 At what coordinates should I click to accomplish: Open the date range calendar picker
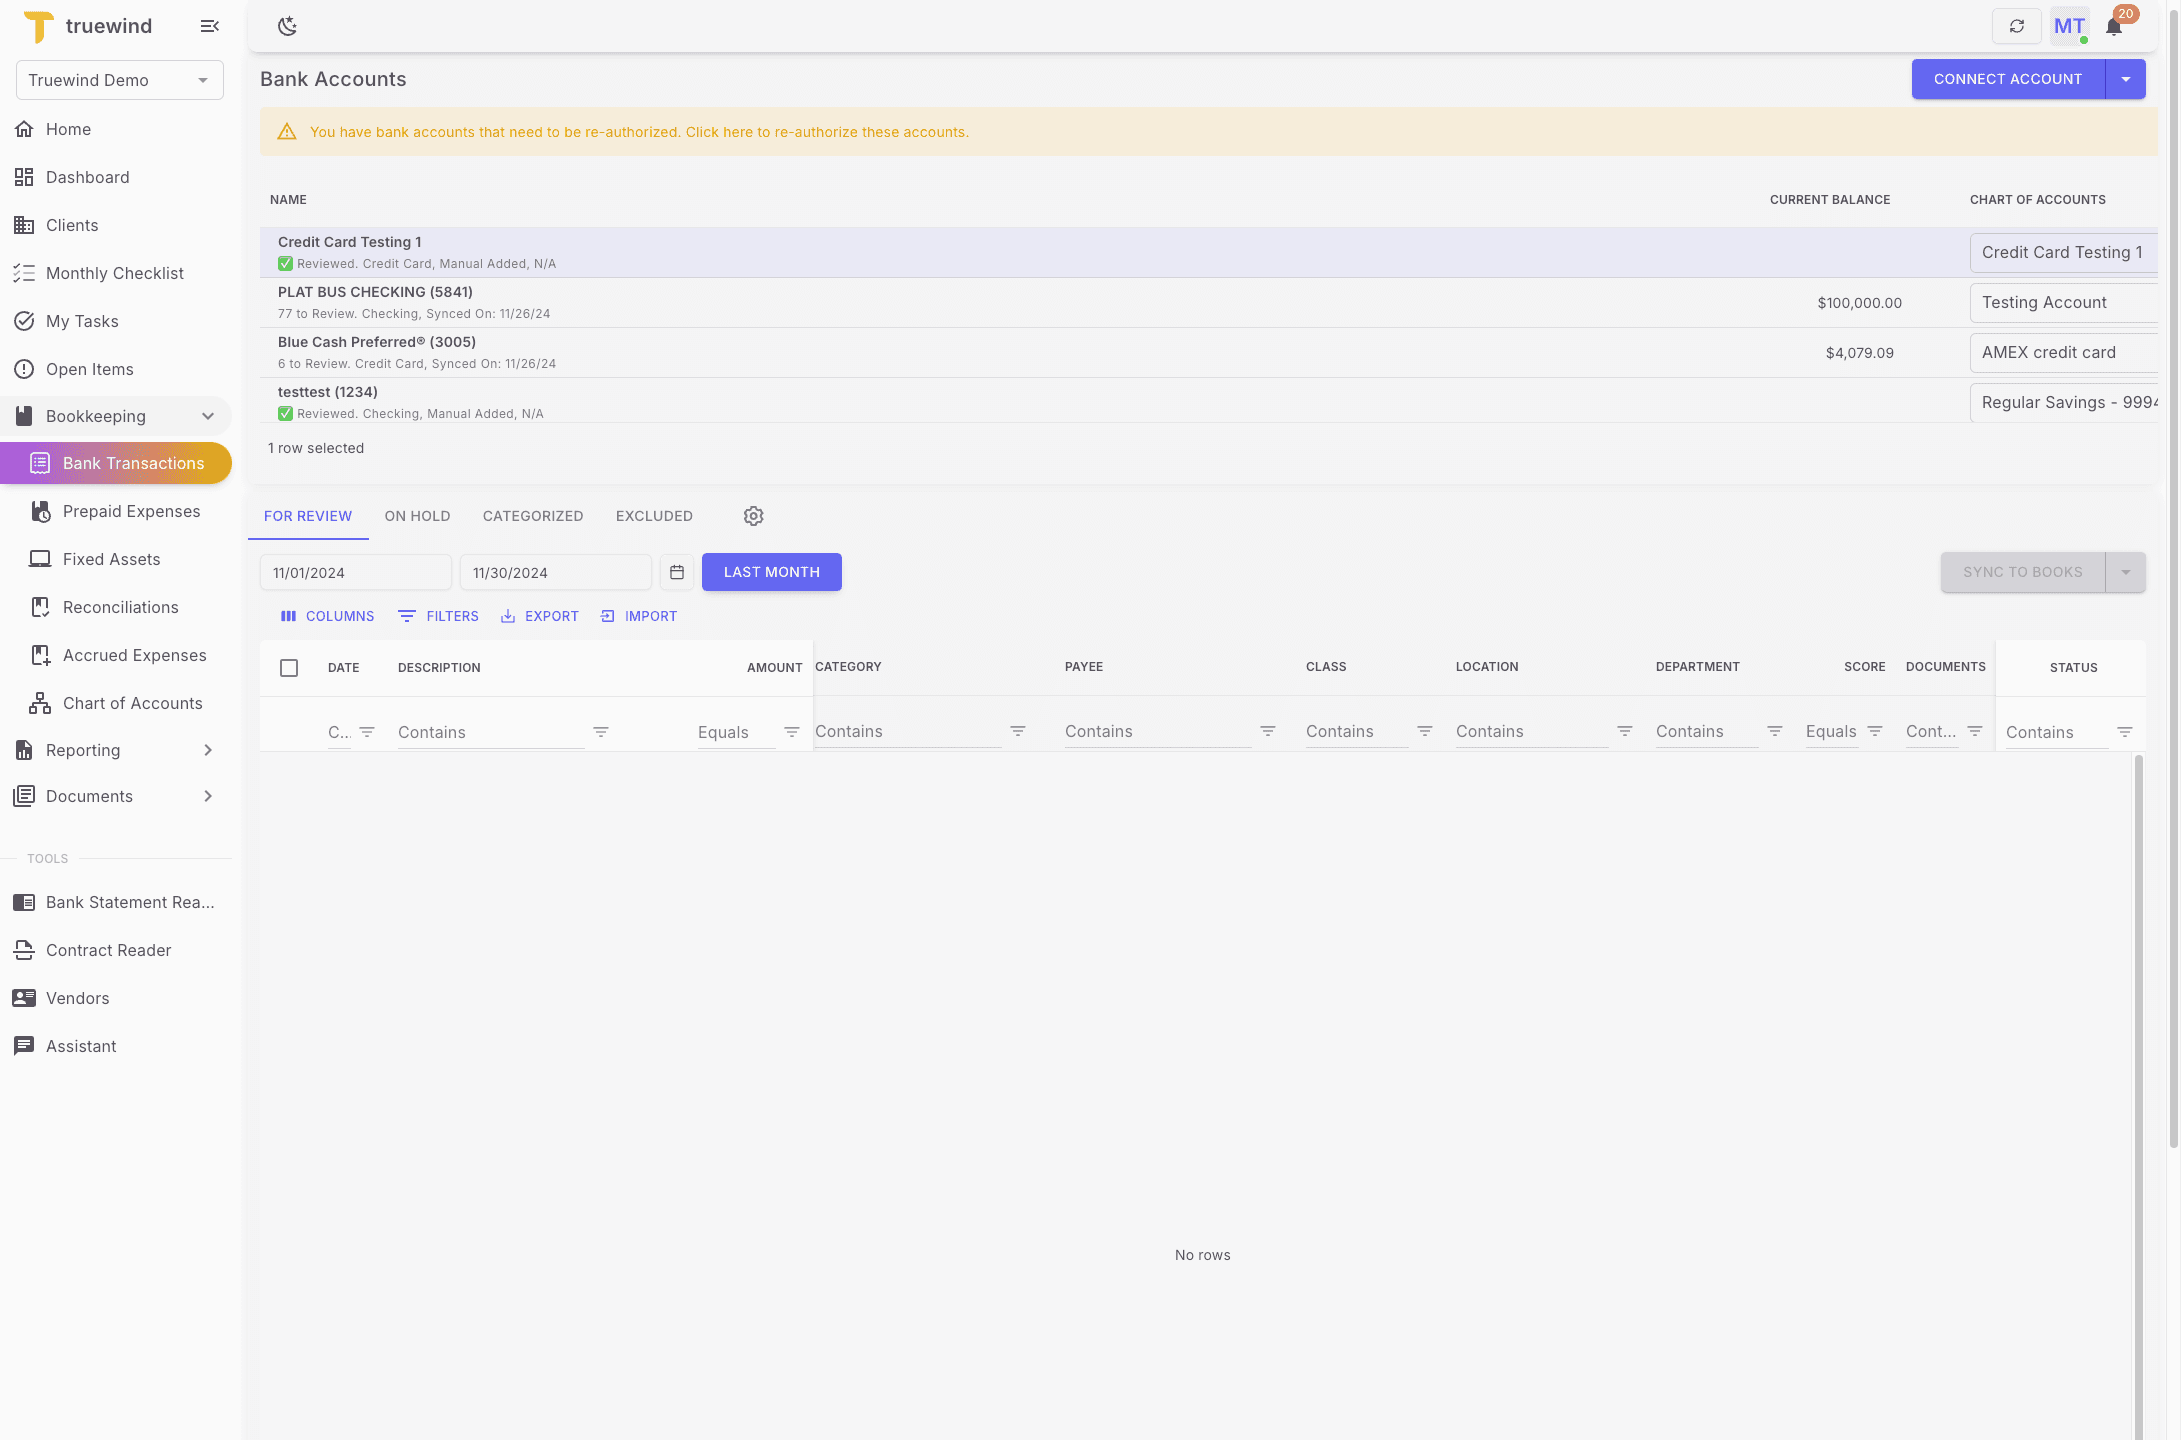tap(676, 572)
